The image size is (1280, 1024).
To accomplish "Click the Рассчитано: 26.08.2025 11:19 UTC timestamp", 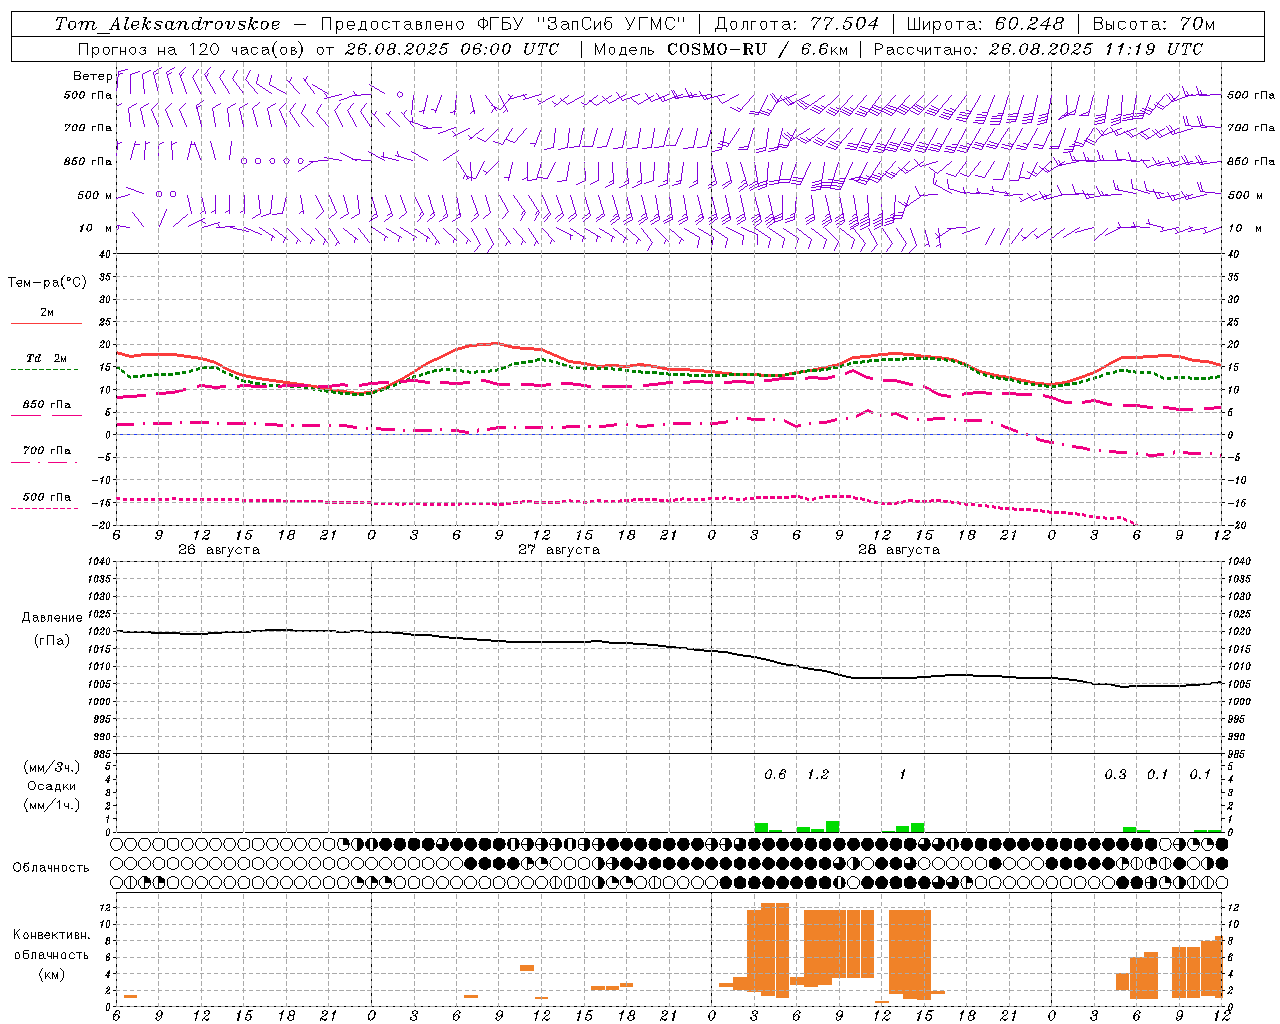I will coord(1039,49).
